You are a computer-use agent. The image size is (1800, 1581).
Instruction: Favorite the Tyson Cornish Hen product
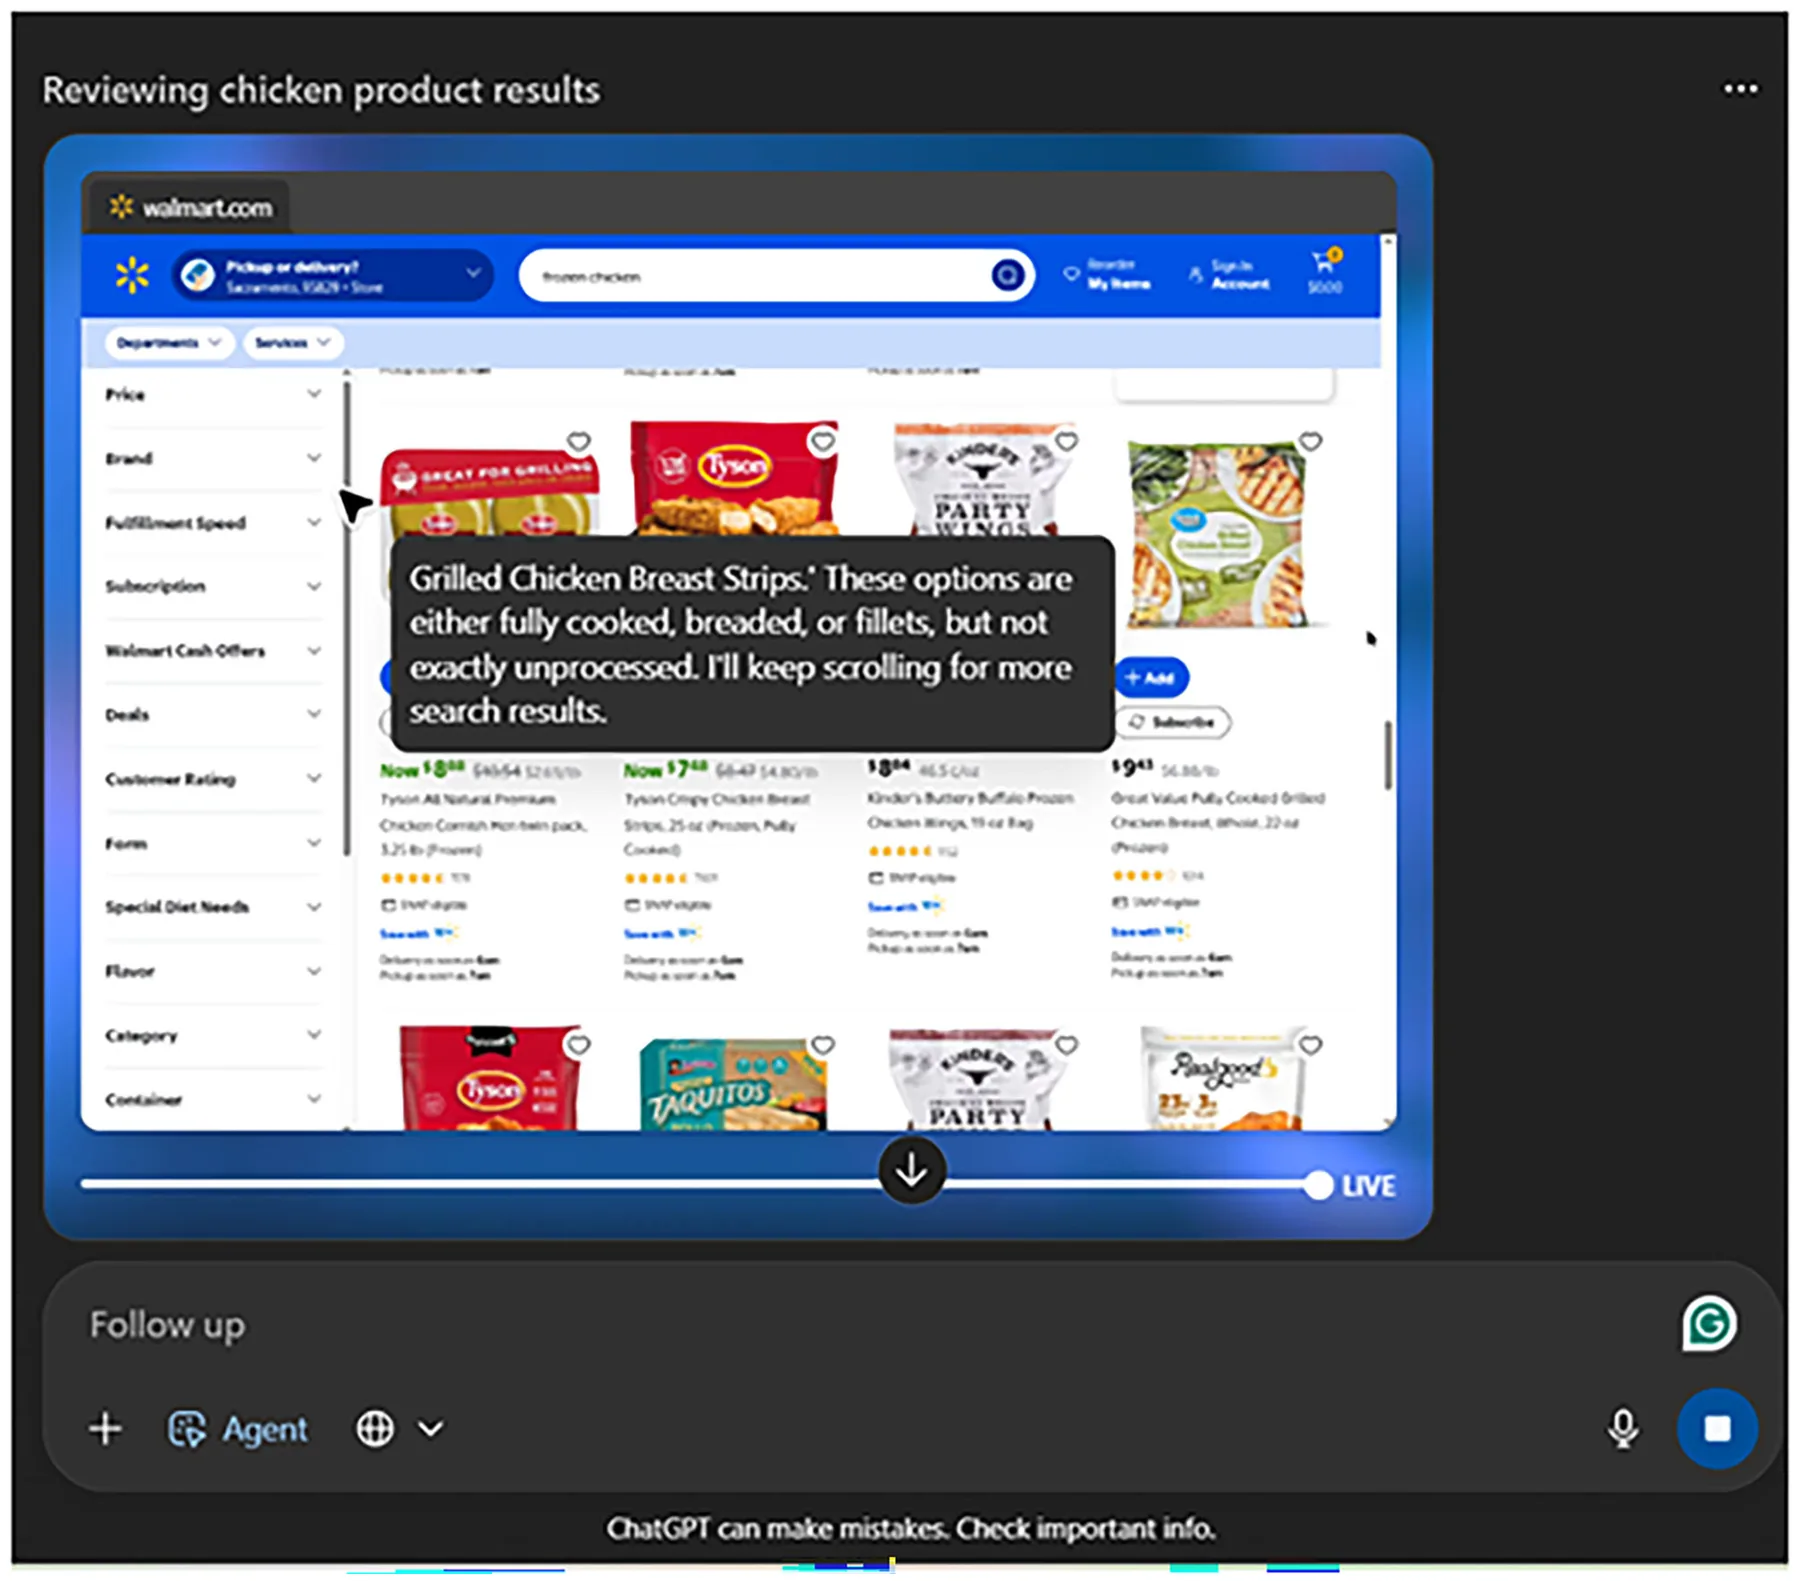(x=578, y=441)
